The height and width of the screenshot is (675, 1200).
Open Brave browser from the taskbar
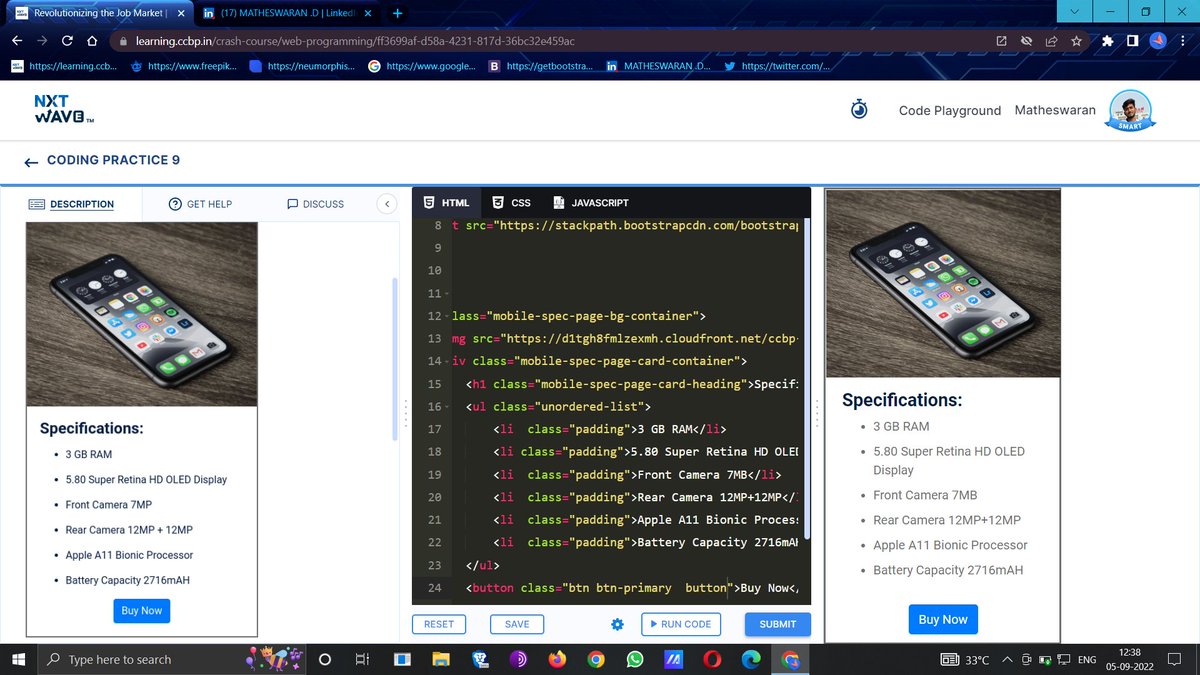pyautogui.click(x=480, y=660)
